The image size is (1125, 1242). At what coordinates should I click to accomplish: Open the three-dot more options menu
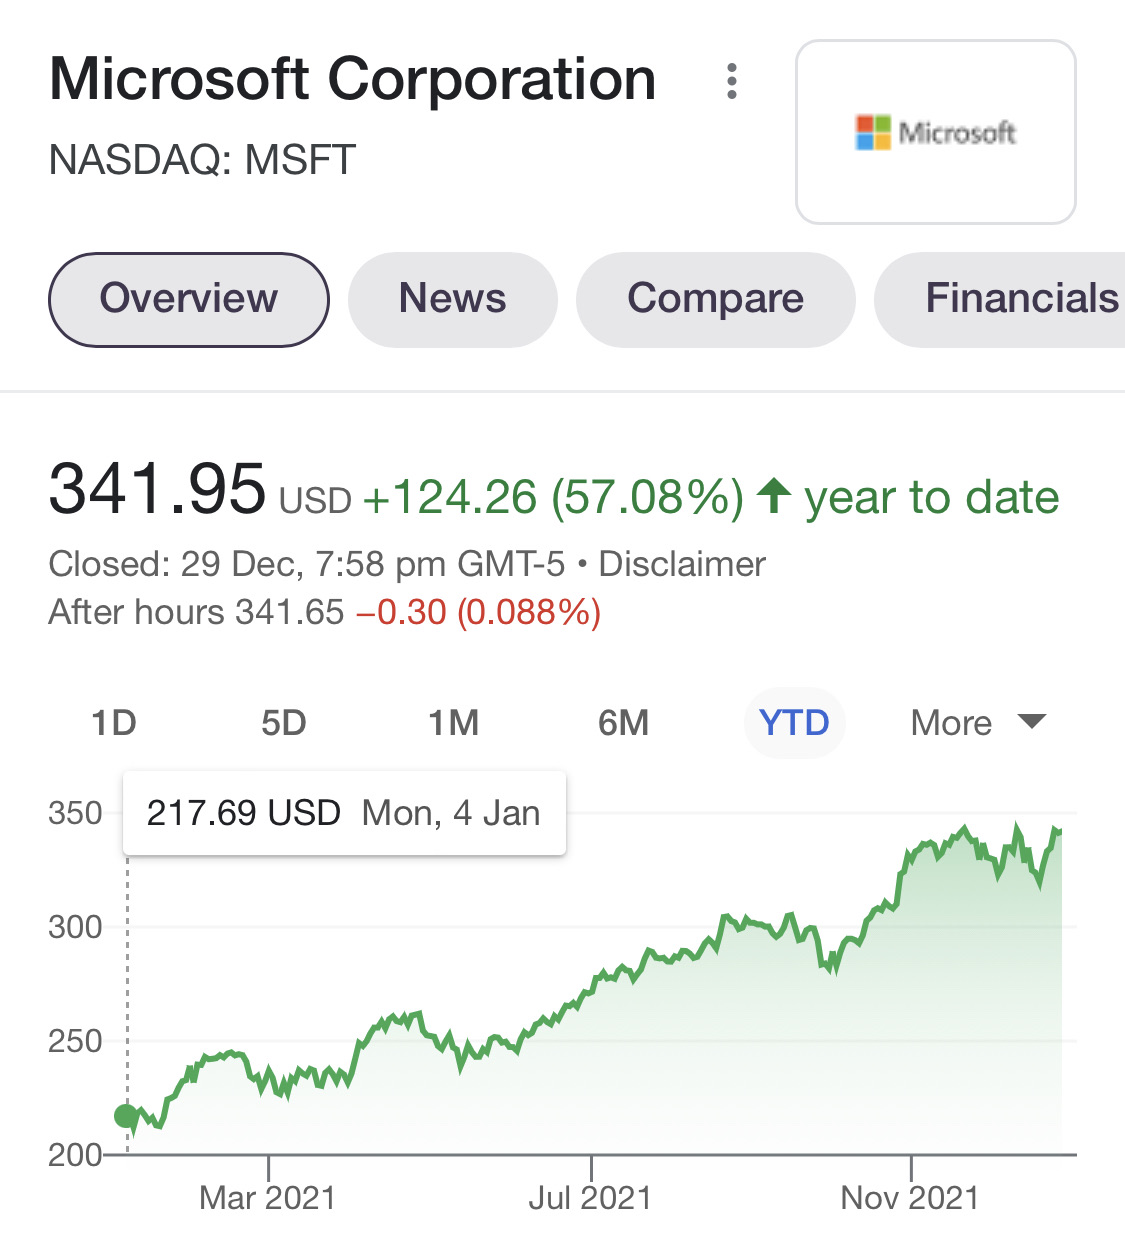pos(732,81)
